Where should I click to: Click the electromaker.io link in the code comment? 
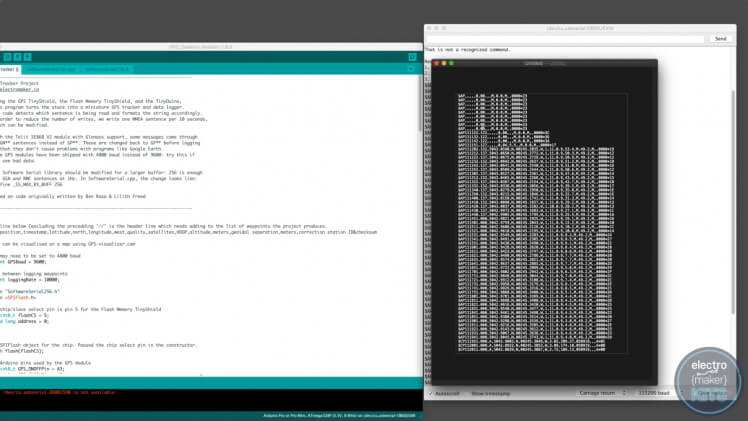coord(20,89)
